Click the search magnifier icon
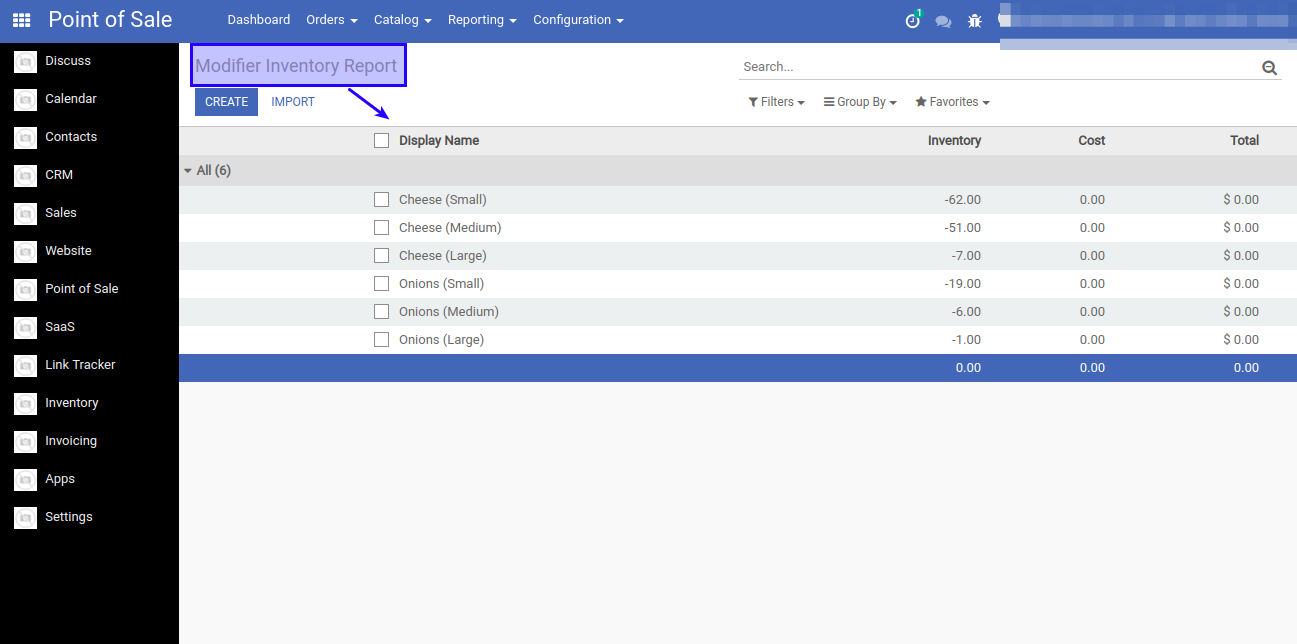Image resolution: width=1297 pixels, height=644 pixels. tap(1270, 67)
